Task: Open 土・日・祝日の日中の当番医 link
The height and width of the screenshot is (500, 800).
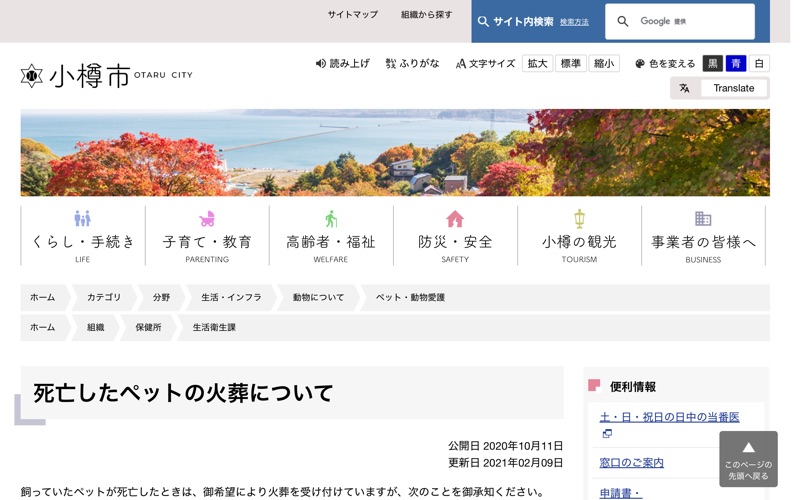Action: tap(669, 417)
